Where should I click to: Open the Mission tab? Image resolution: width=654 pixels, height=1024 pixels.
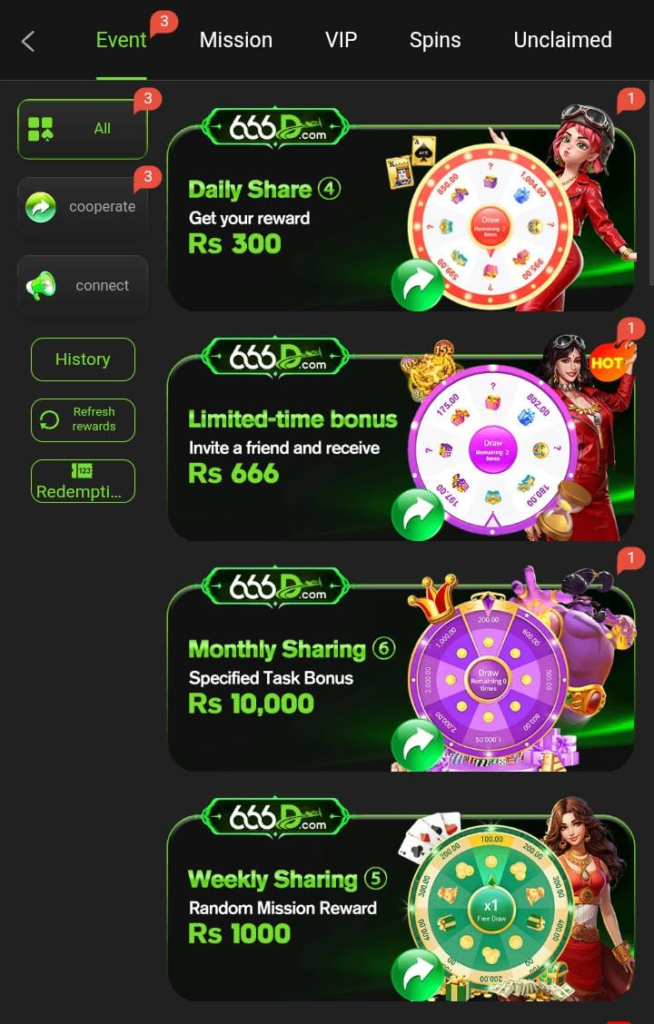pos(236,40)
